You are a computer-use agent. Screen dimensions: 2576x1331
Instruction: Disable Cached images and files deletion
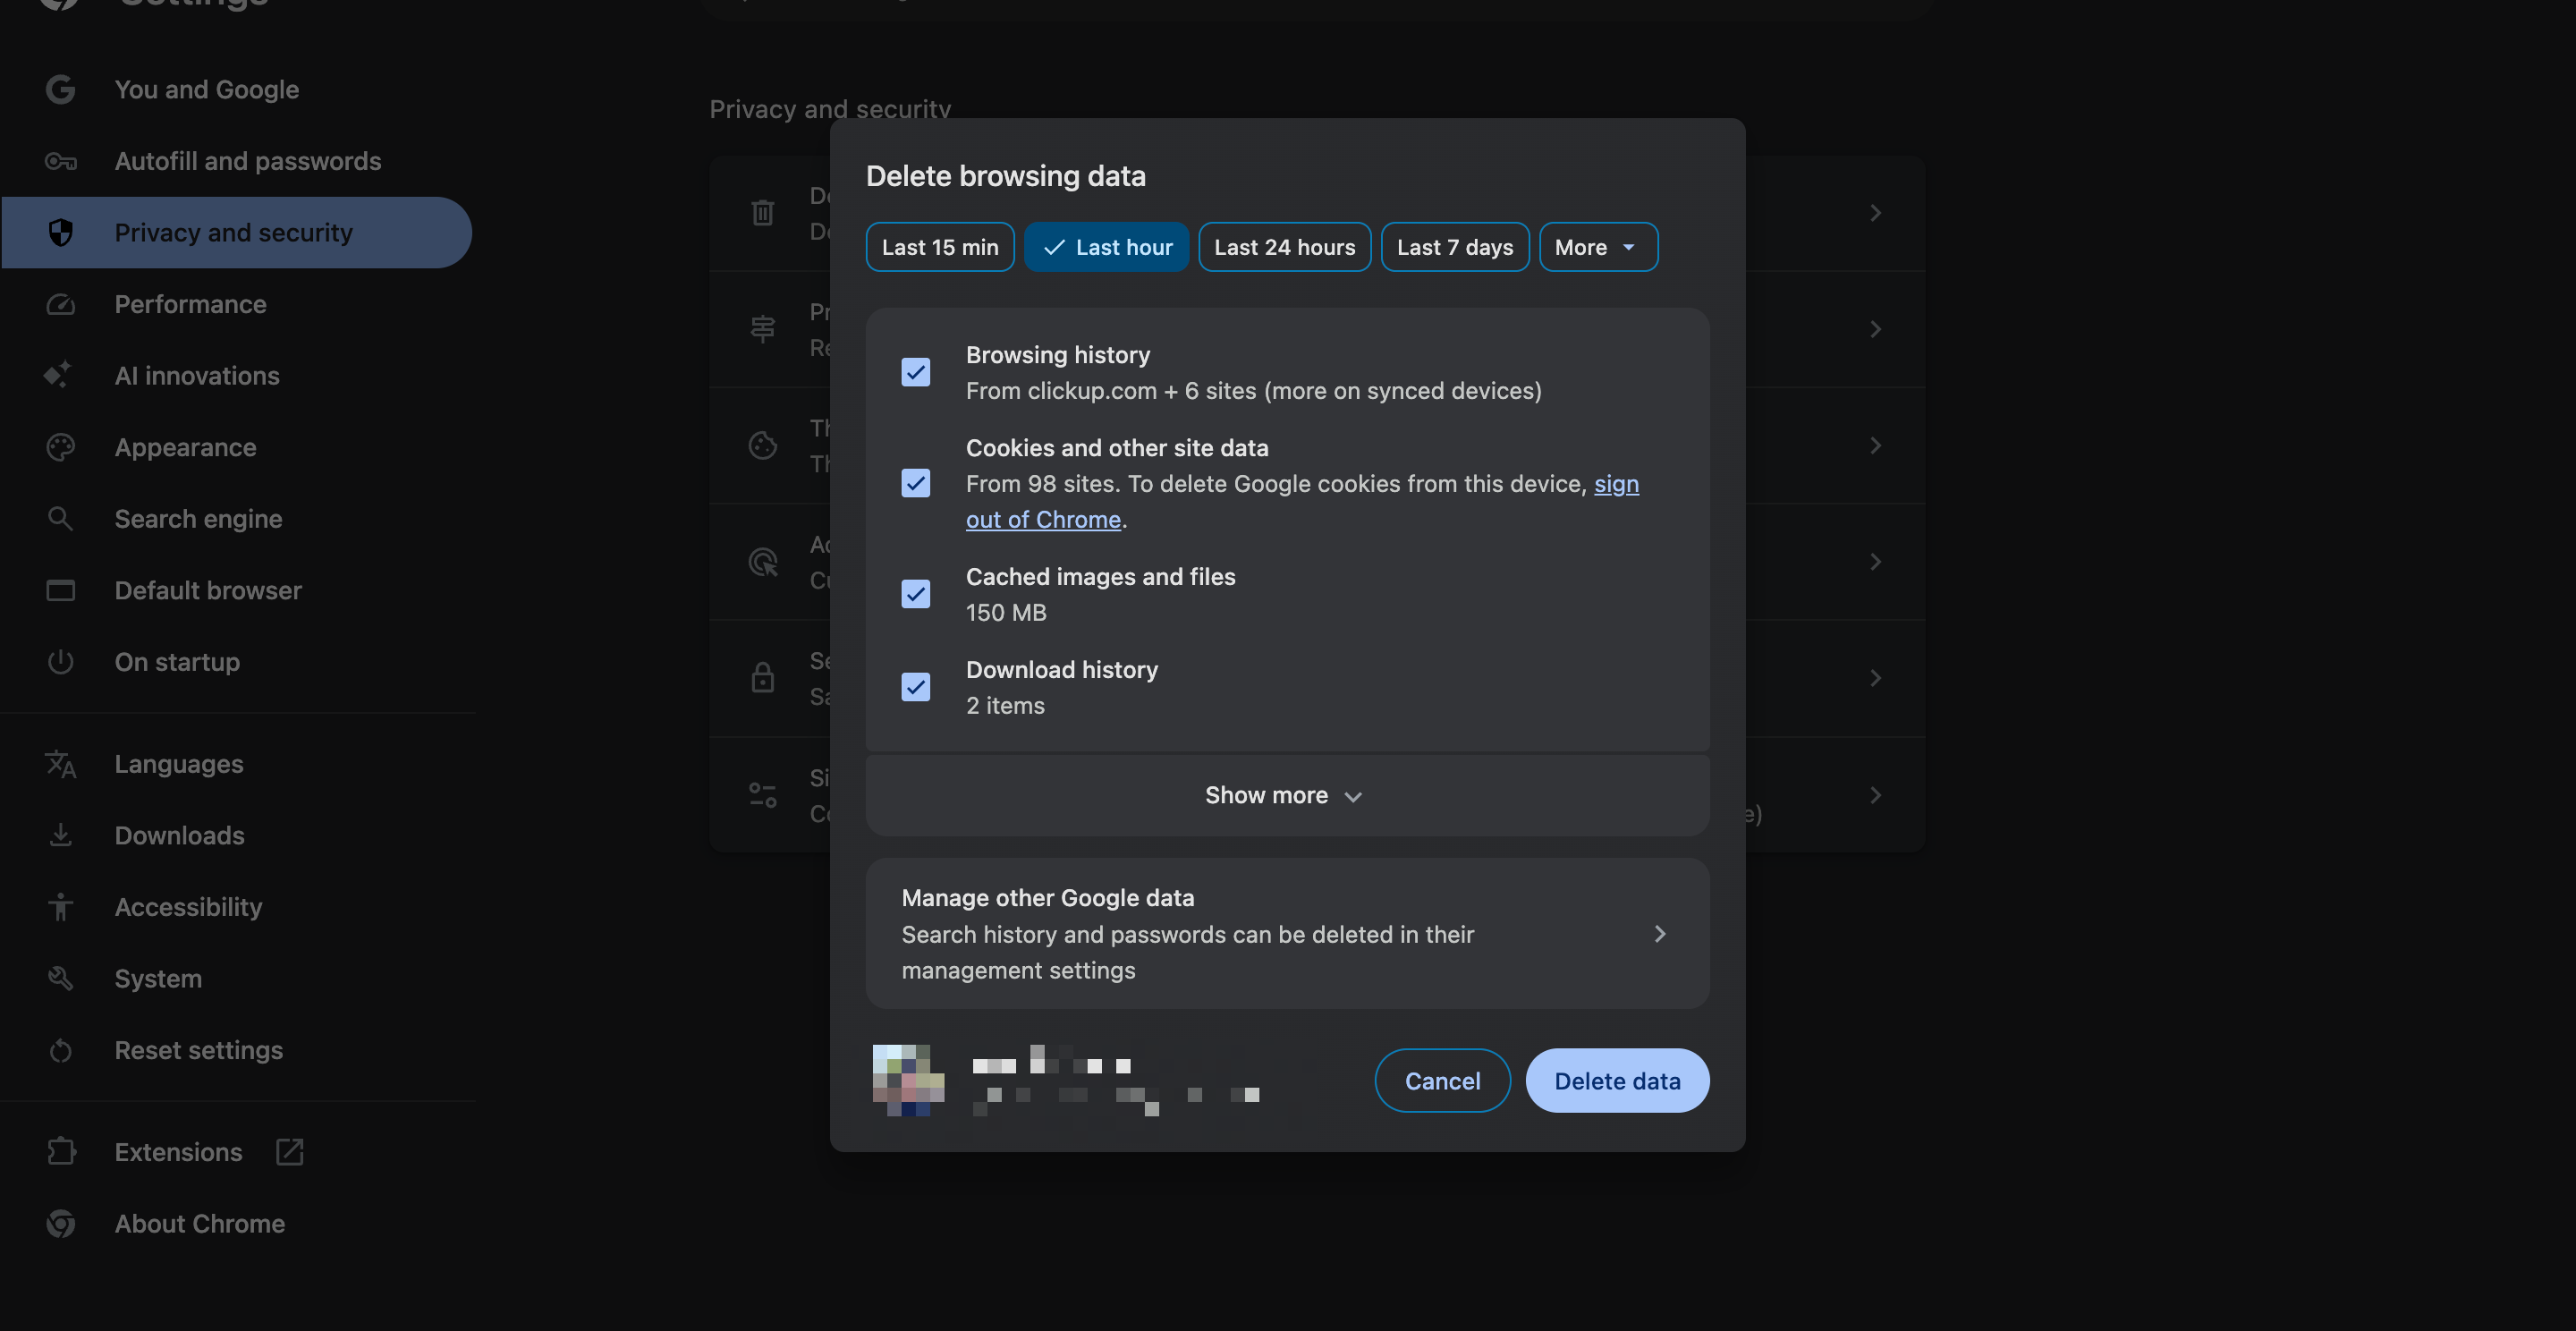915,594
